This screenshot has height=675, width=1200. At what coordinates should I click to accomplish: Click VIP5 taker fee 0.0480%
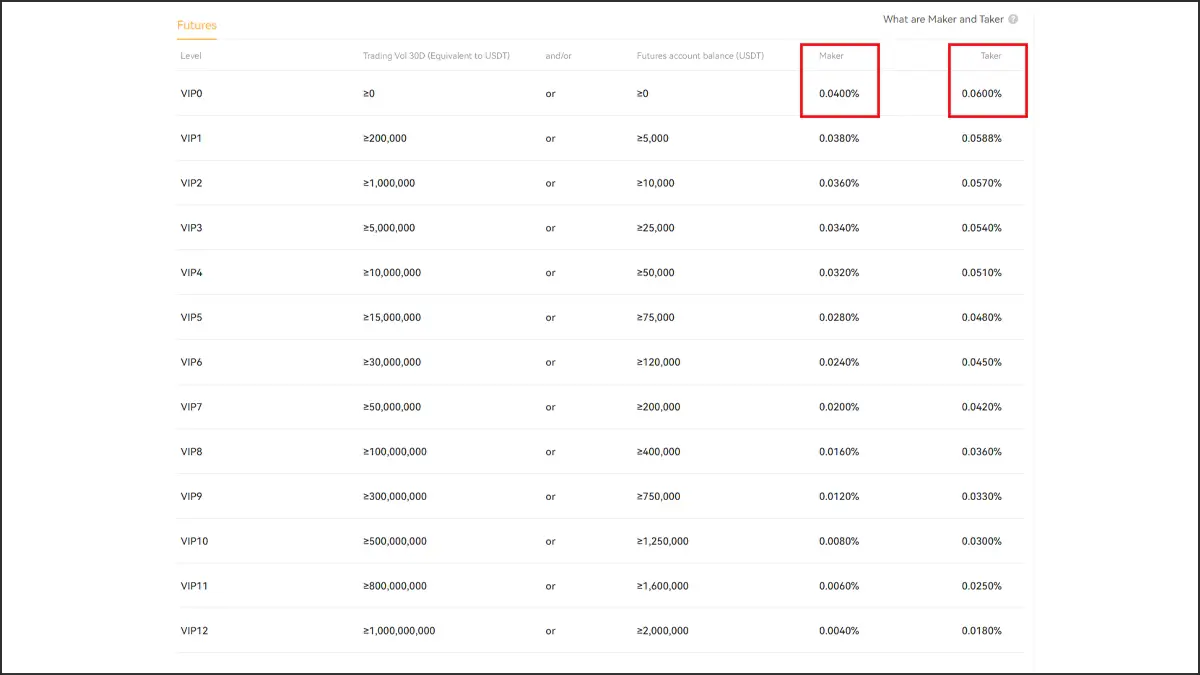(981, 318)
